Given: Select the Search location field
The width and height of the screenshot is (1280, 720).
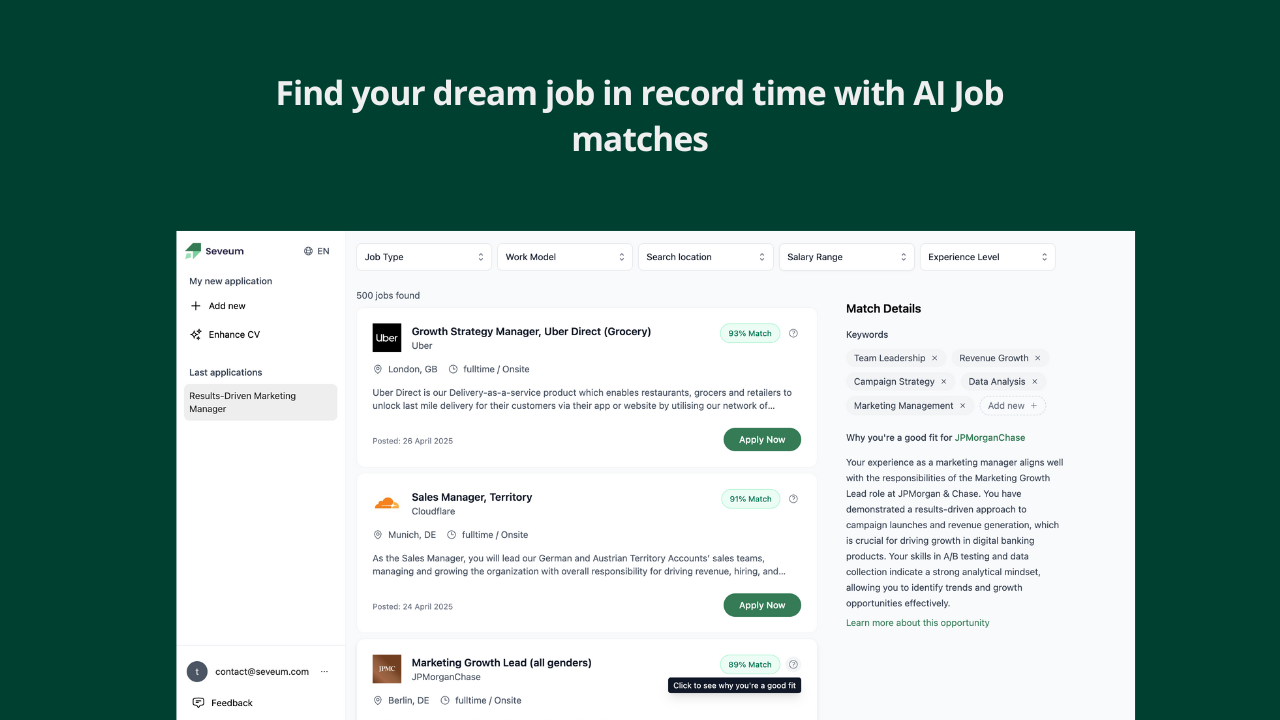Looking at the screenshot, I should click(706, 257).
